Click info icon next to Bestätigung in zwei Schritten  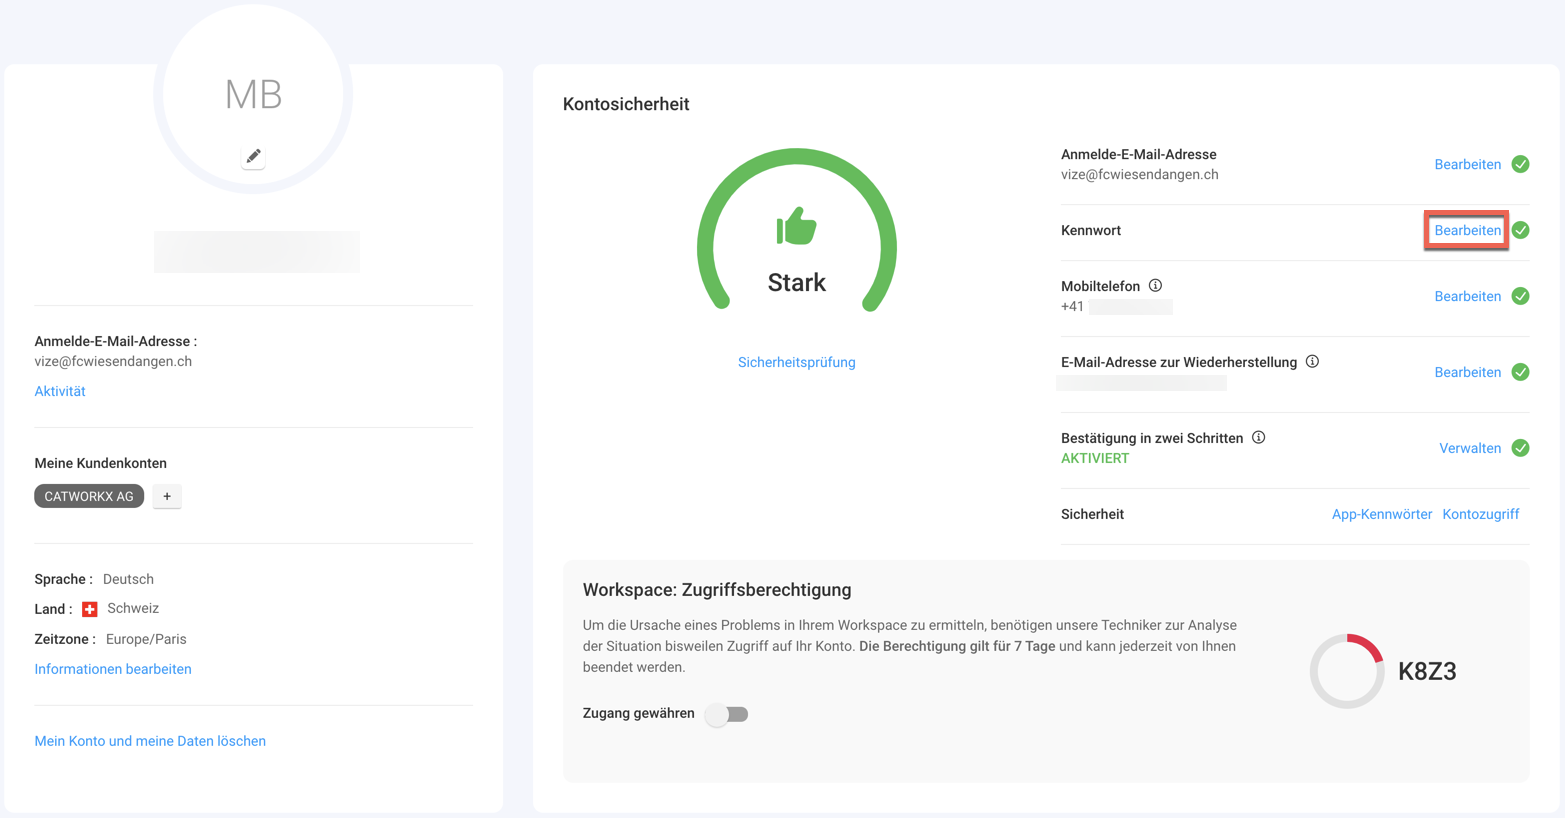pos(1258,438)
